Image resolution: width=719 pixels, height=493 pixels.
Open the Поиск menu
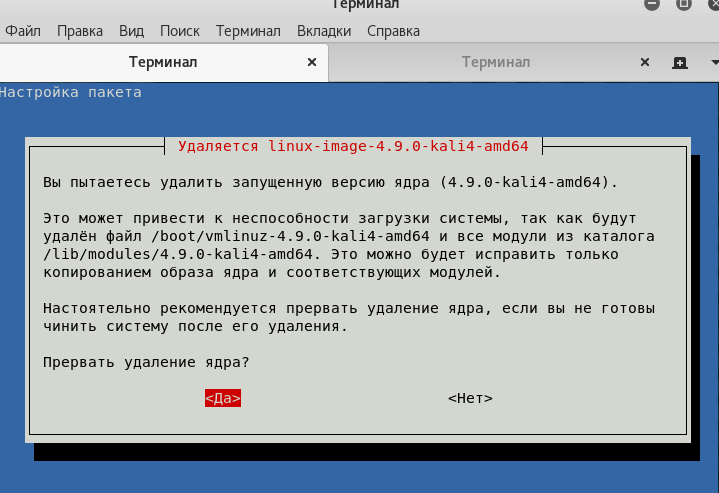click(180, 31)
